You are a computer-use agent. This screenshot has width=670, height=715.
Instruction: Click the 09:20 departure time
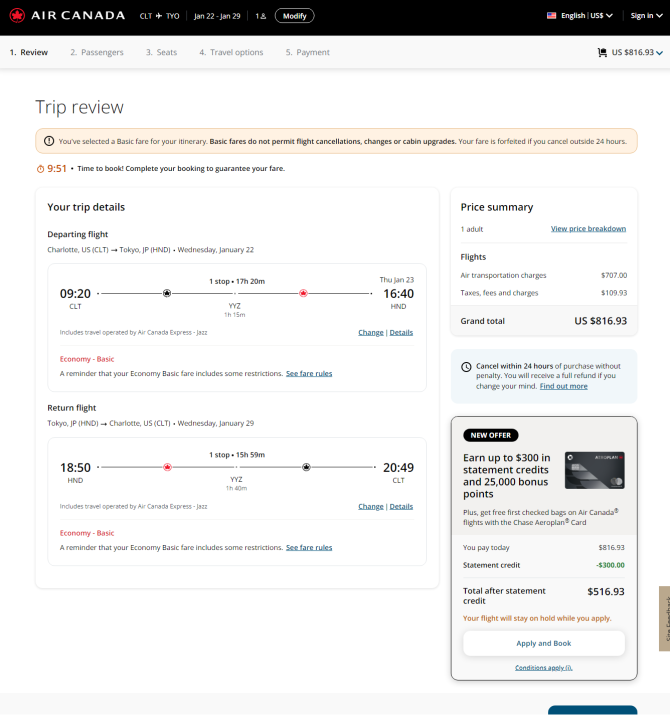(75, 294)
